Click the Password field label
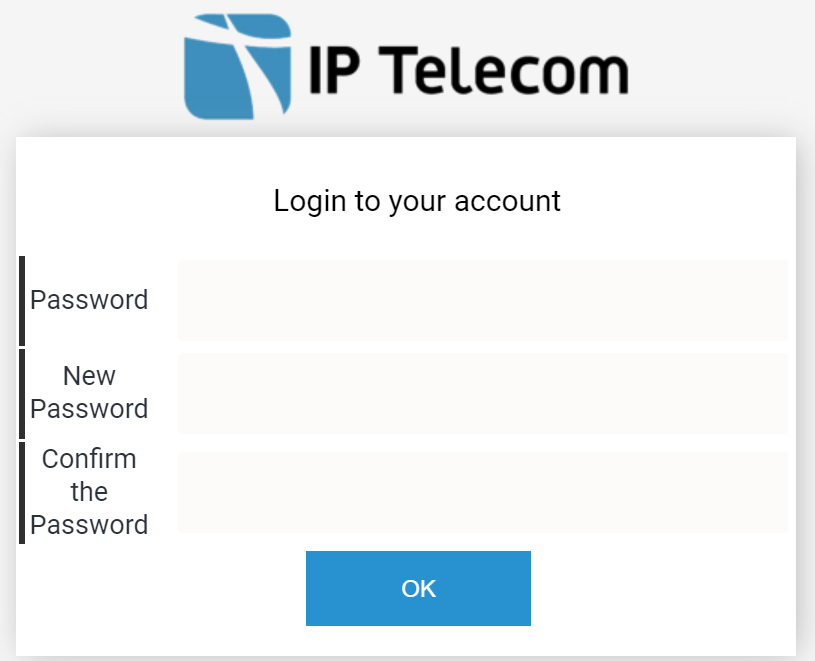Viewport: 815px width, 661px height. (x=89, y=300)
